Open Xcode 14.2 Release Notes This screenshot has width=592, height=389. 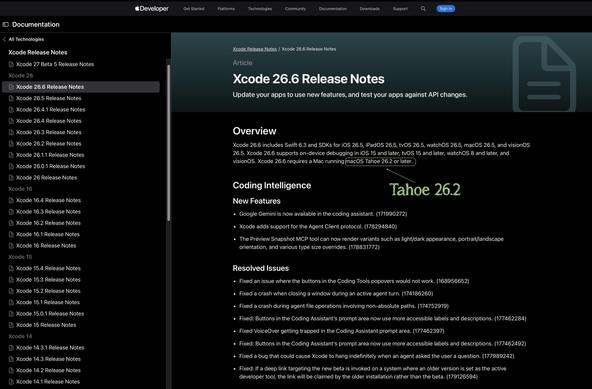pos(48,370)
